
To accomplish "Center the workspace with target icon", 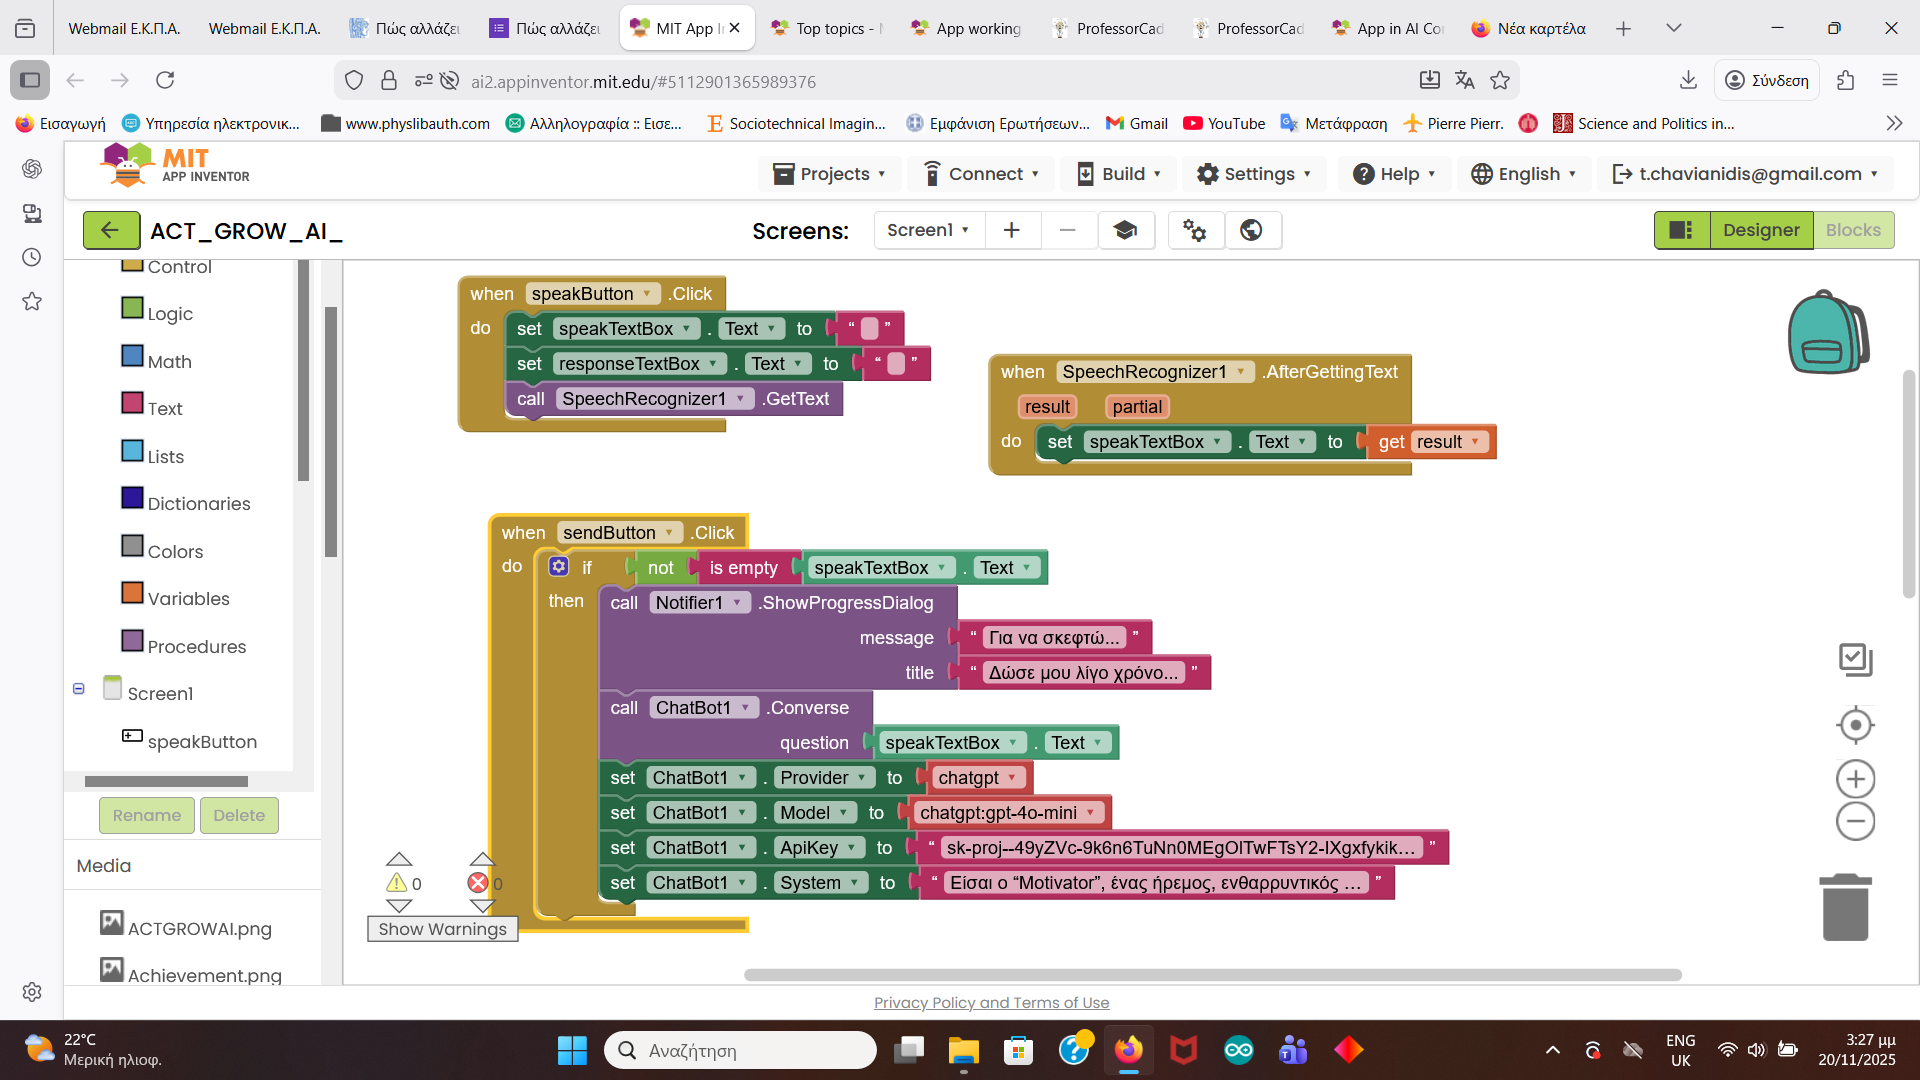I will (x=1855, y=725).
